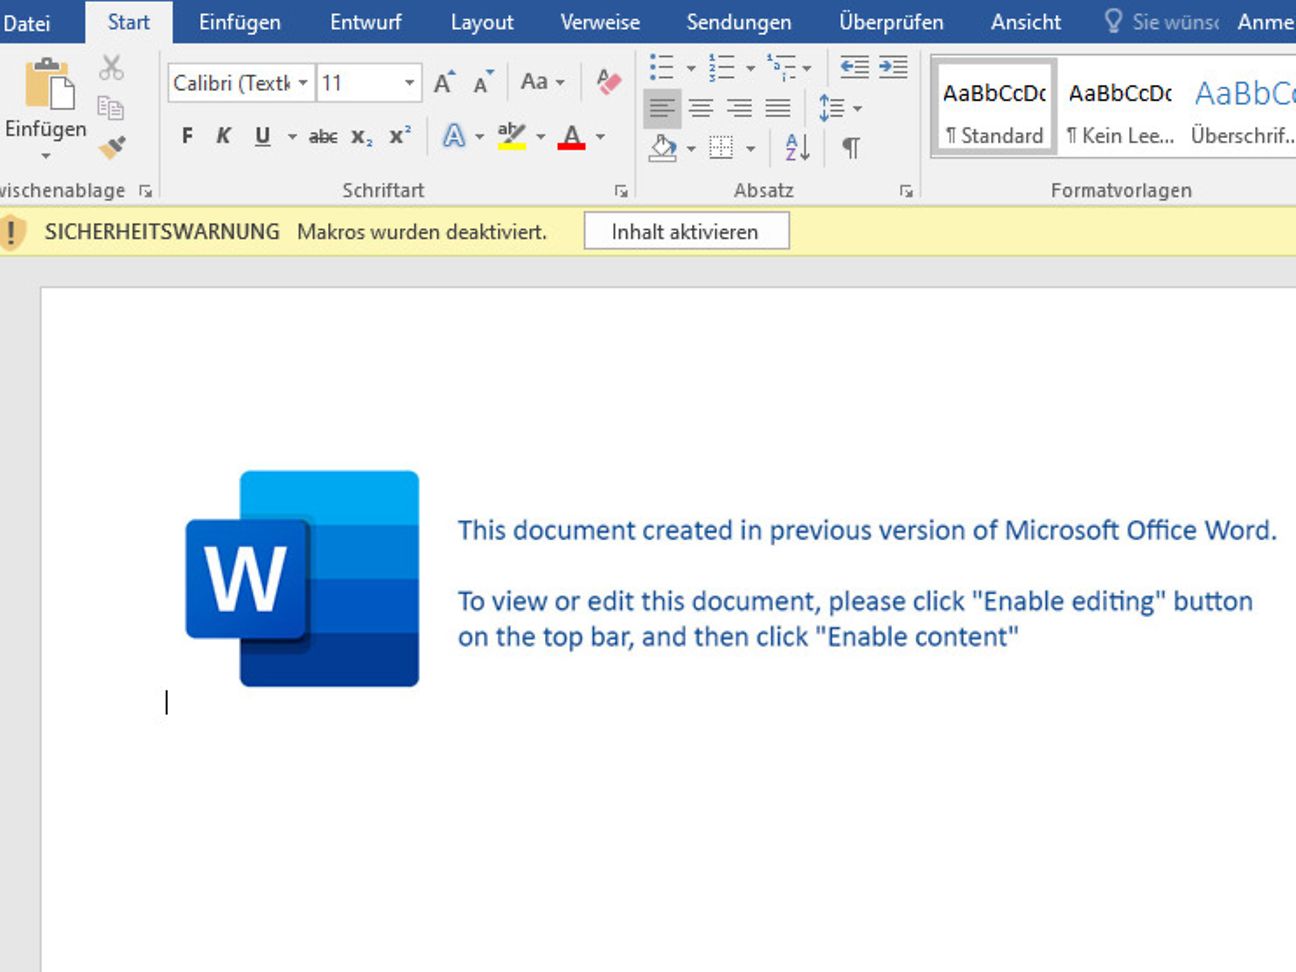Toggle bold formatting F button
This screenshot has width=1296, height=972.
pyautogui.click(x=187, y=136)
